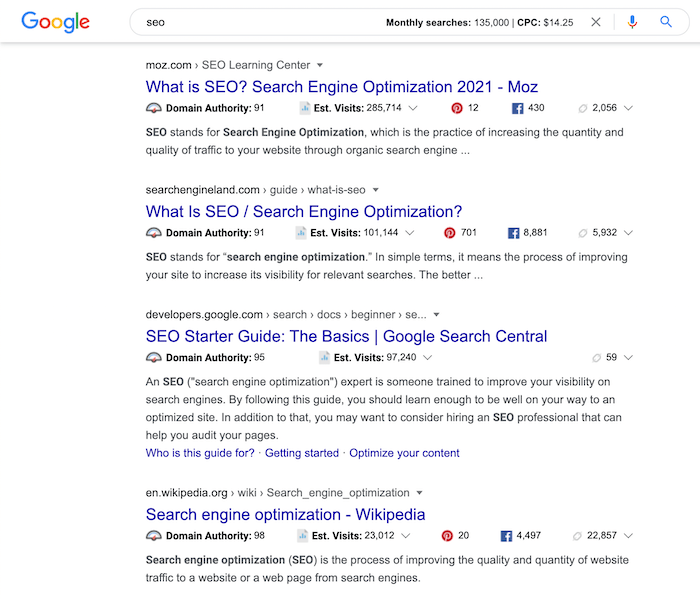Run search with magnifying glass icon
Image resolution: width=700 pixels, height=599 pixels.
[666, 21]
